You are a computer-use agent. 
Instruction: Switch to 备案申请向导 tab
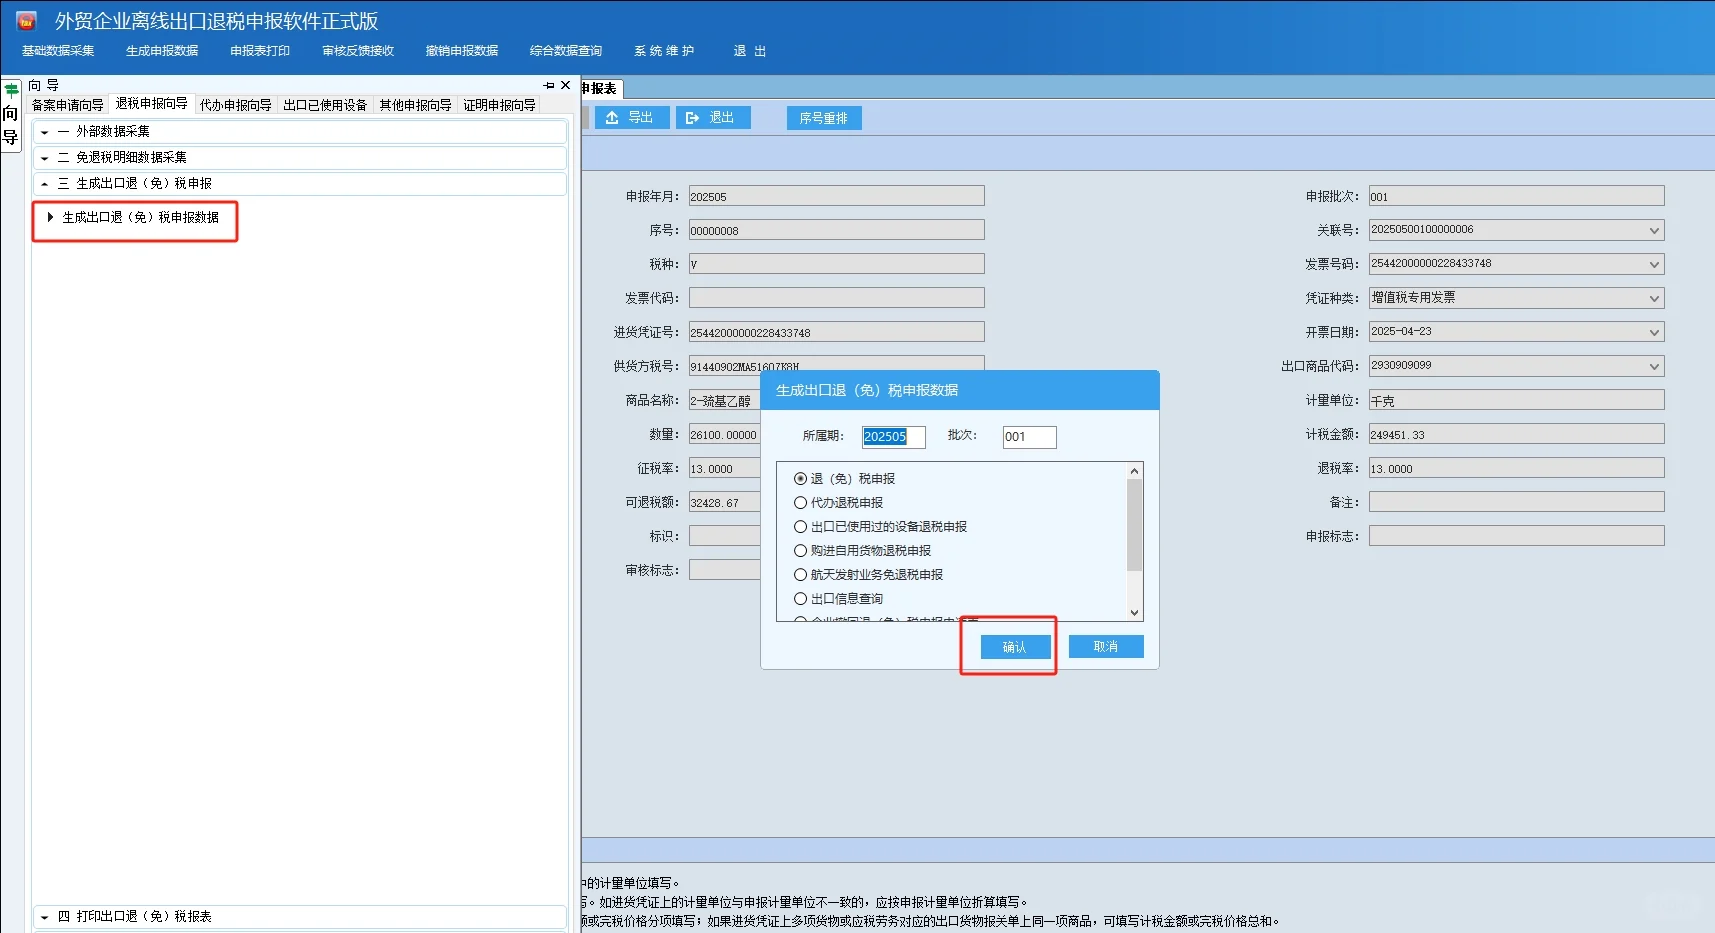[x=68, y=105]
